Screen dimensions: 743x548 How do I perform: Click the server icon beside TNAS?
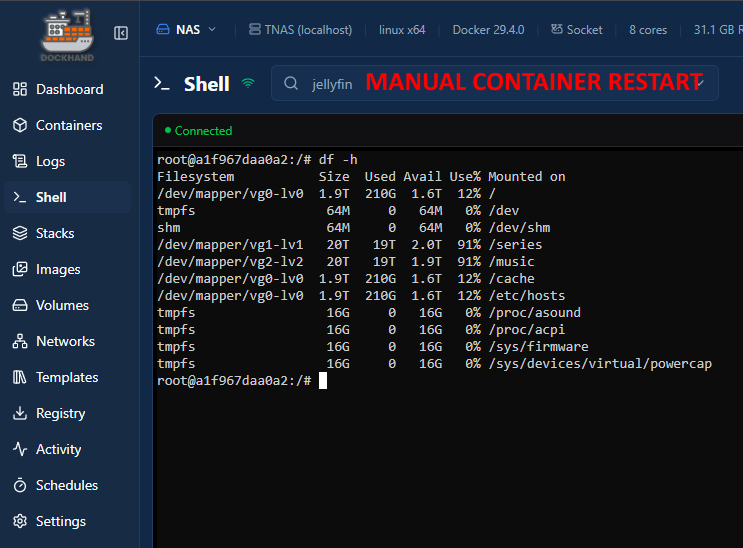254,29
